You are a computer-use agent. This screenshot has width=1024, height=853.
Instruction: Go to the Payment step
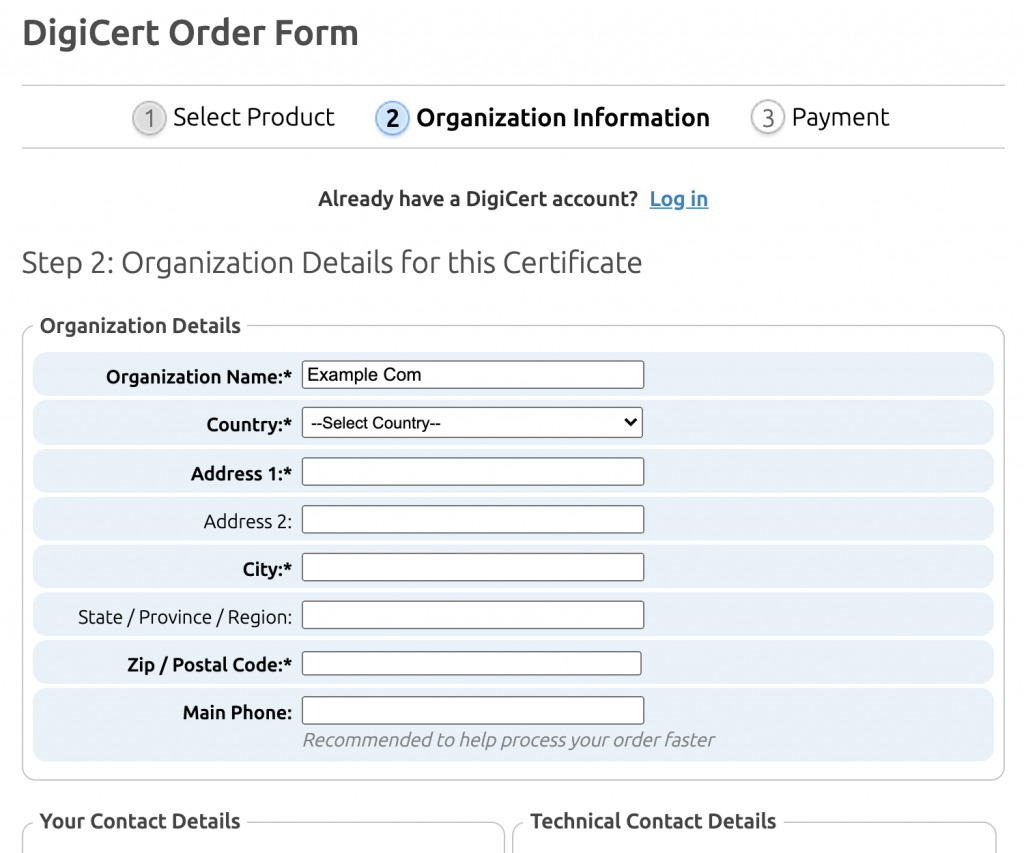tap(840, 118)
